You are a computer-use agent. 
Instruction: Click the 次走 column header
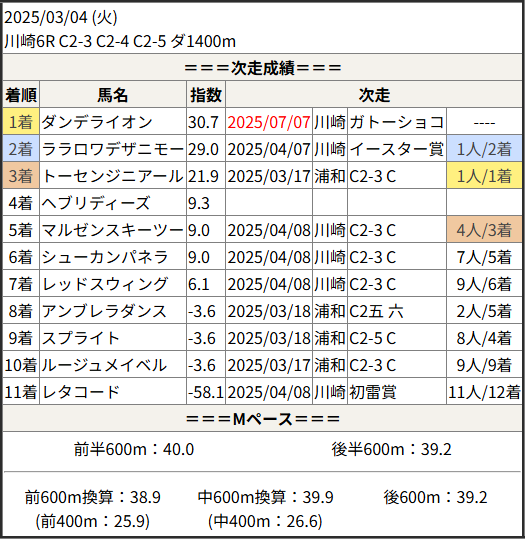pyautogui.click(x=374, y=95)
